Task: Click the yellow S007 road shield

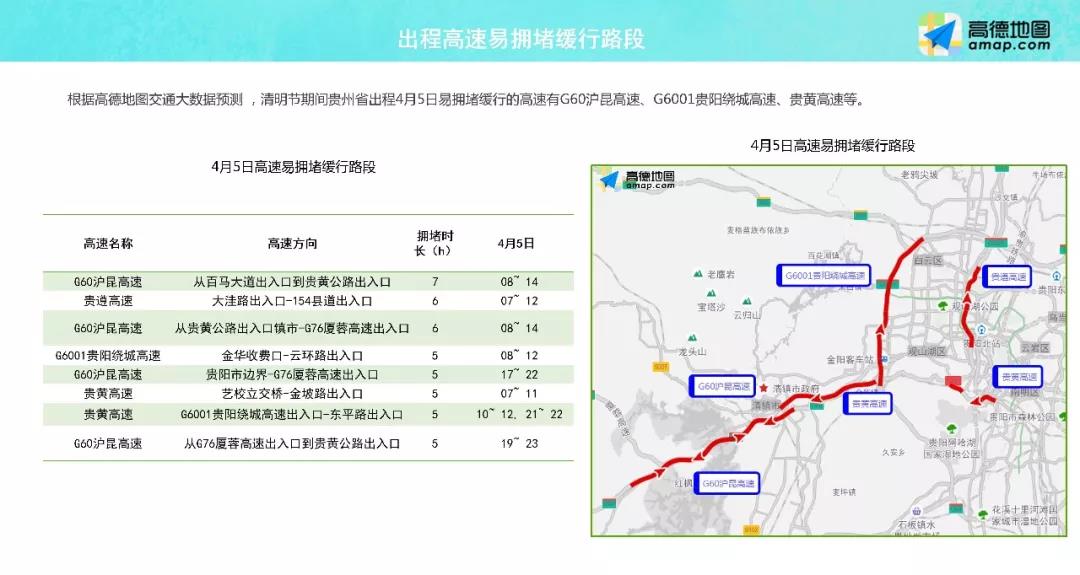Action: pyautogui.click(x=661, y=366)
